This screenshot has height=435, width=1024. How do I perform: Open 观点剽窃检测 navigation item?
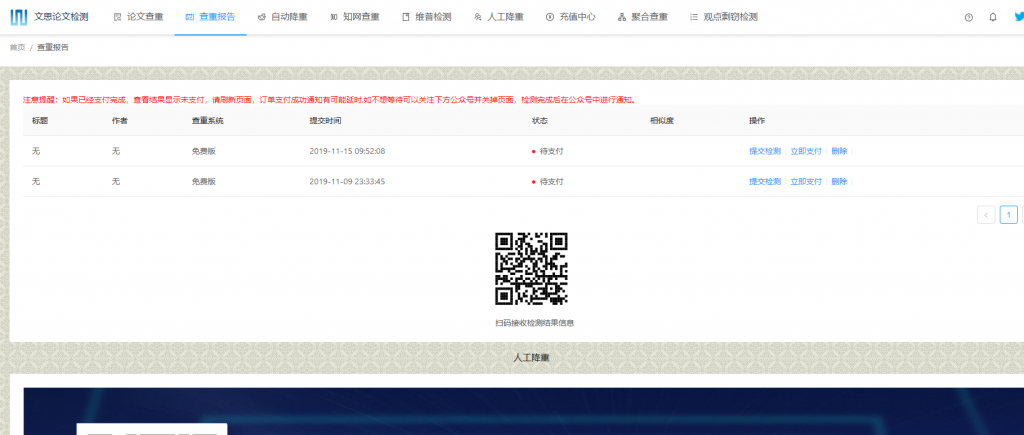pyautogui.click(x=724, y=17)
